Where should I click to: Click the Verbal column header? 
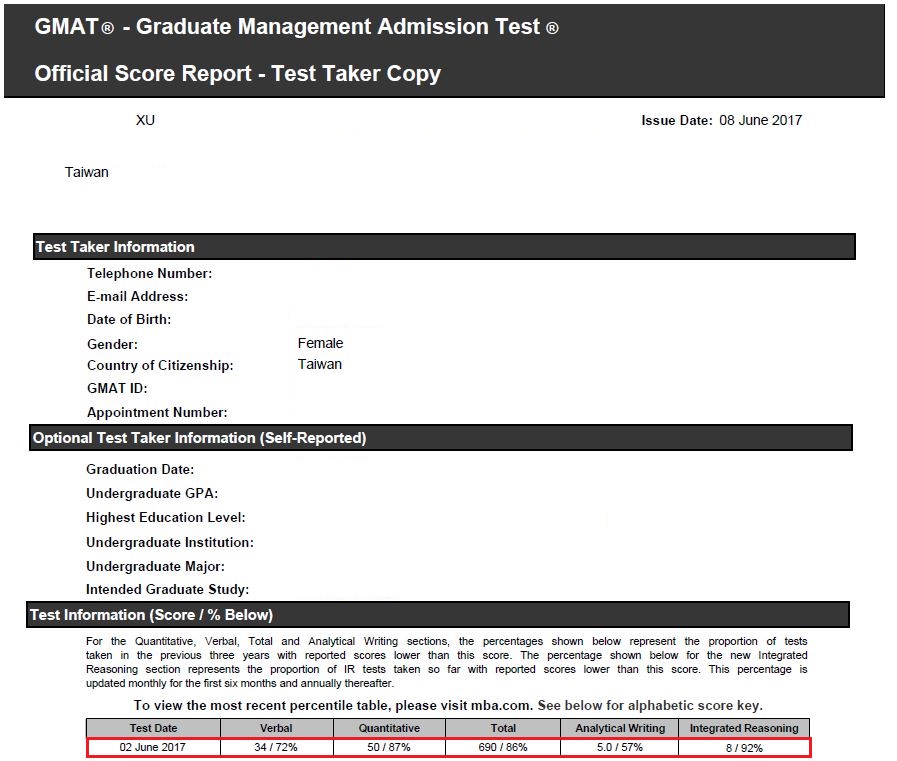[276, 728]
